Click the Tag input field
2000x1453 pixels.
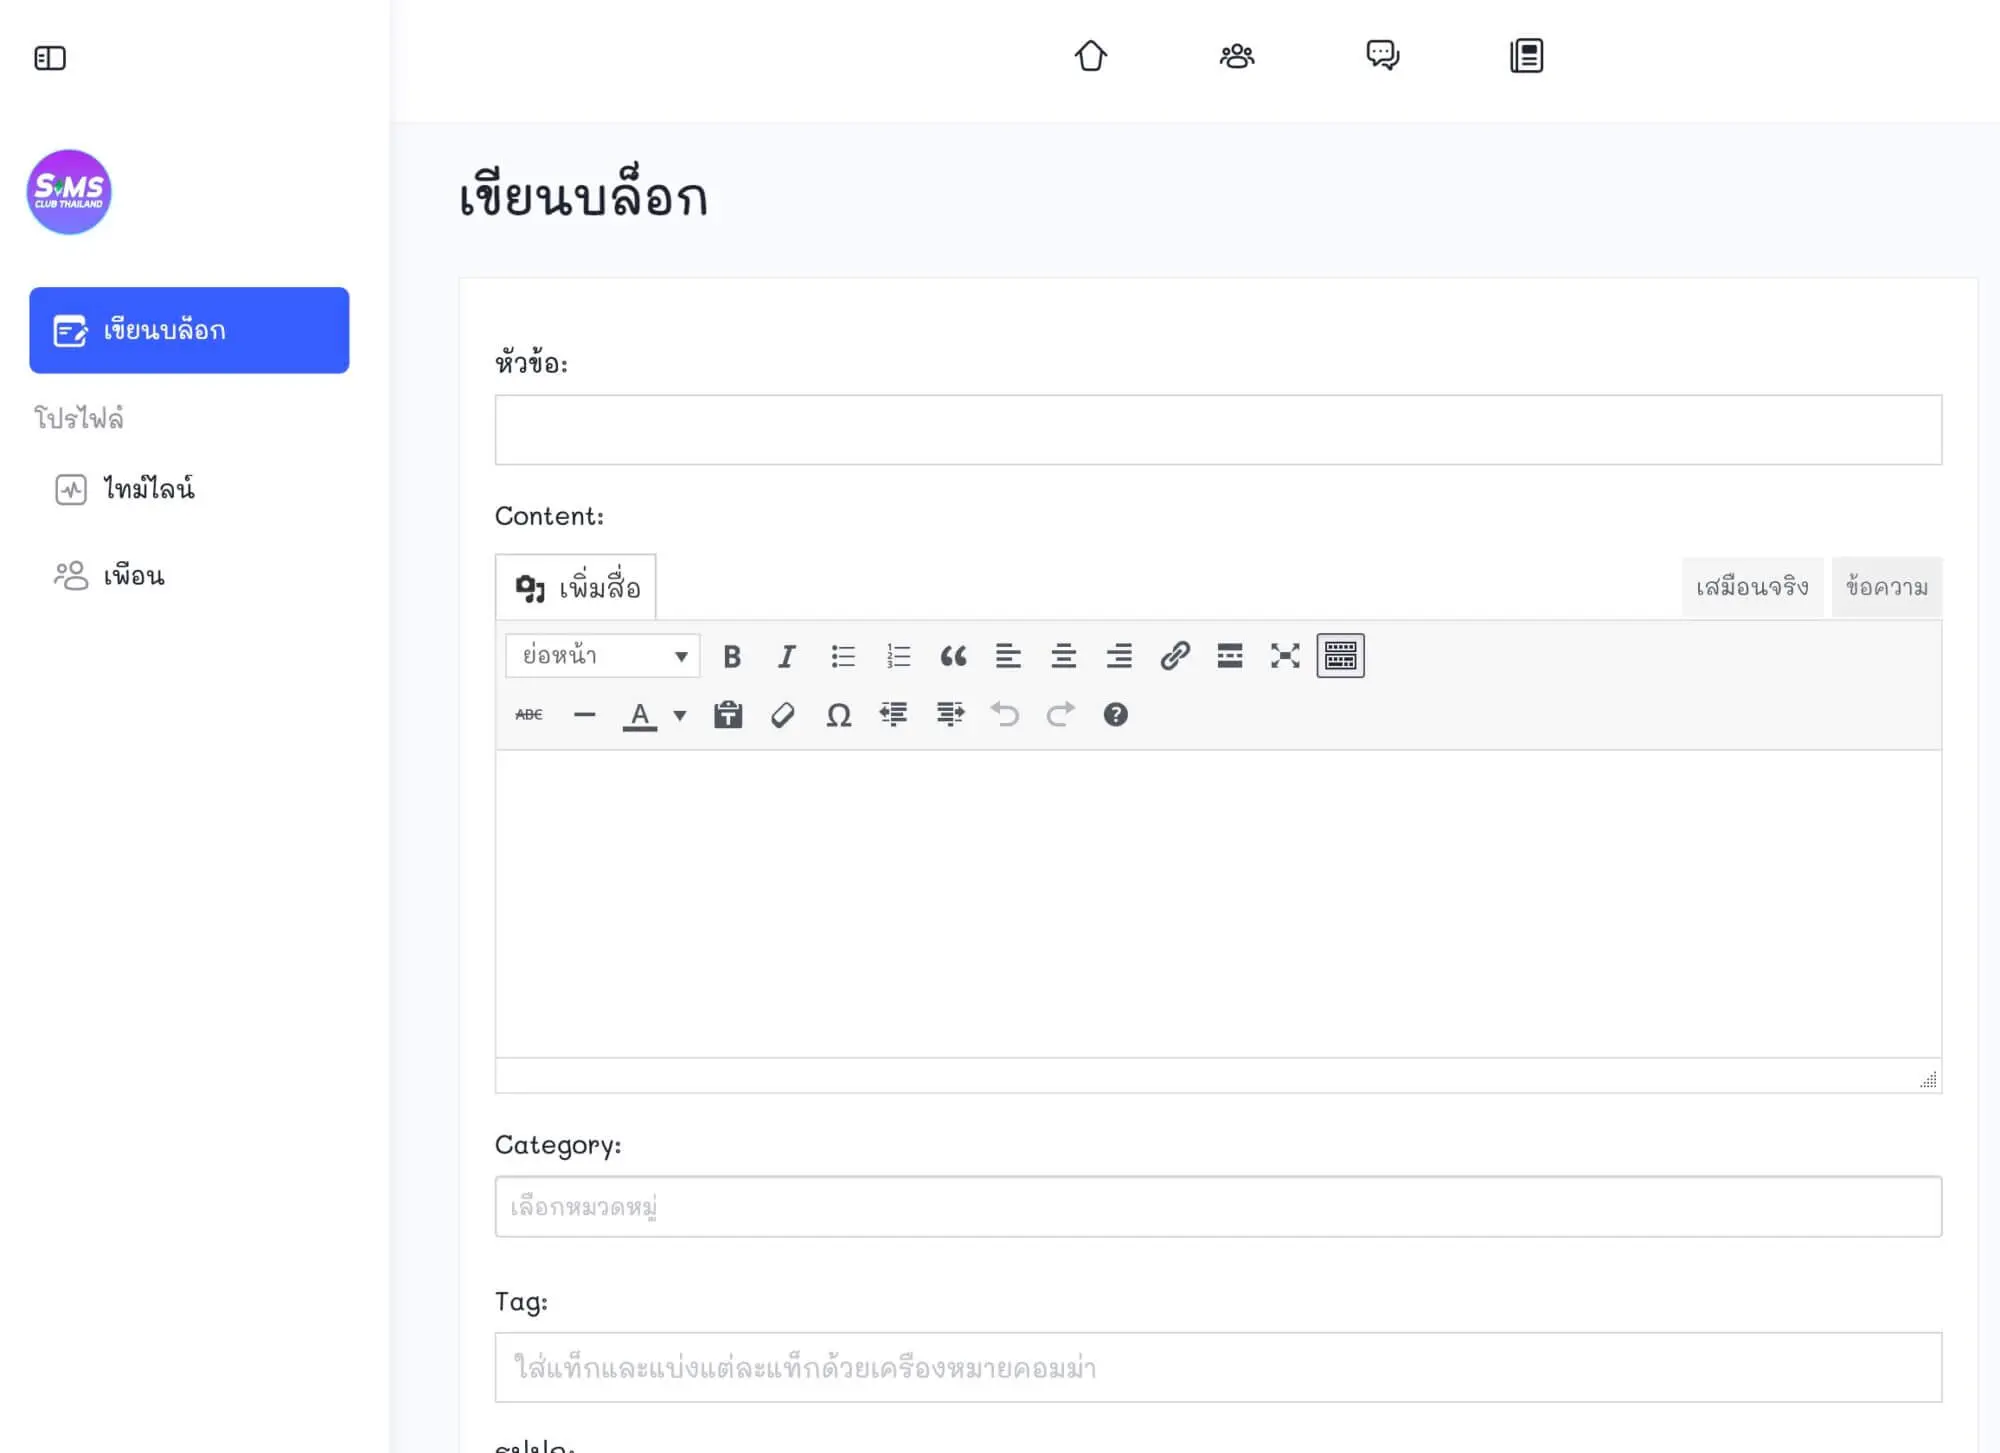(1218, 1367)
